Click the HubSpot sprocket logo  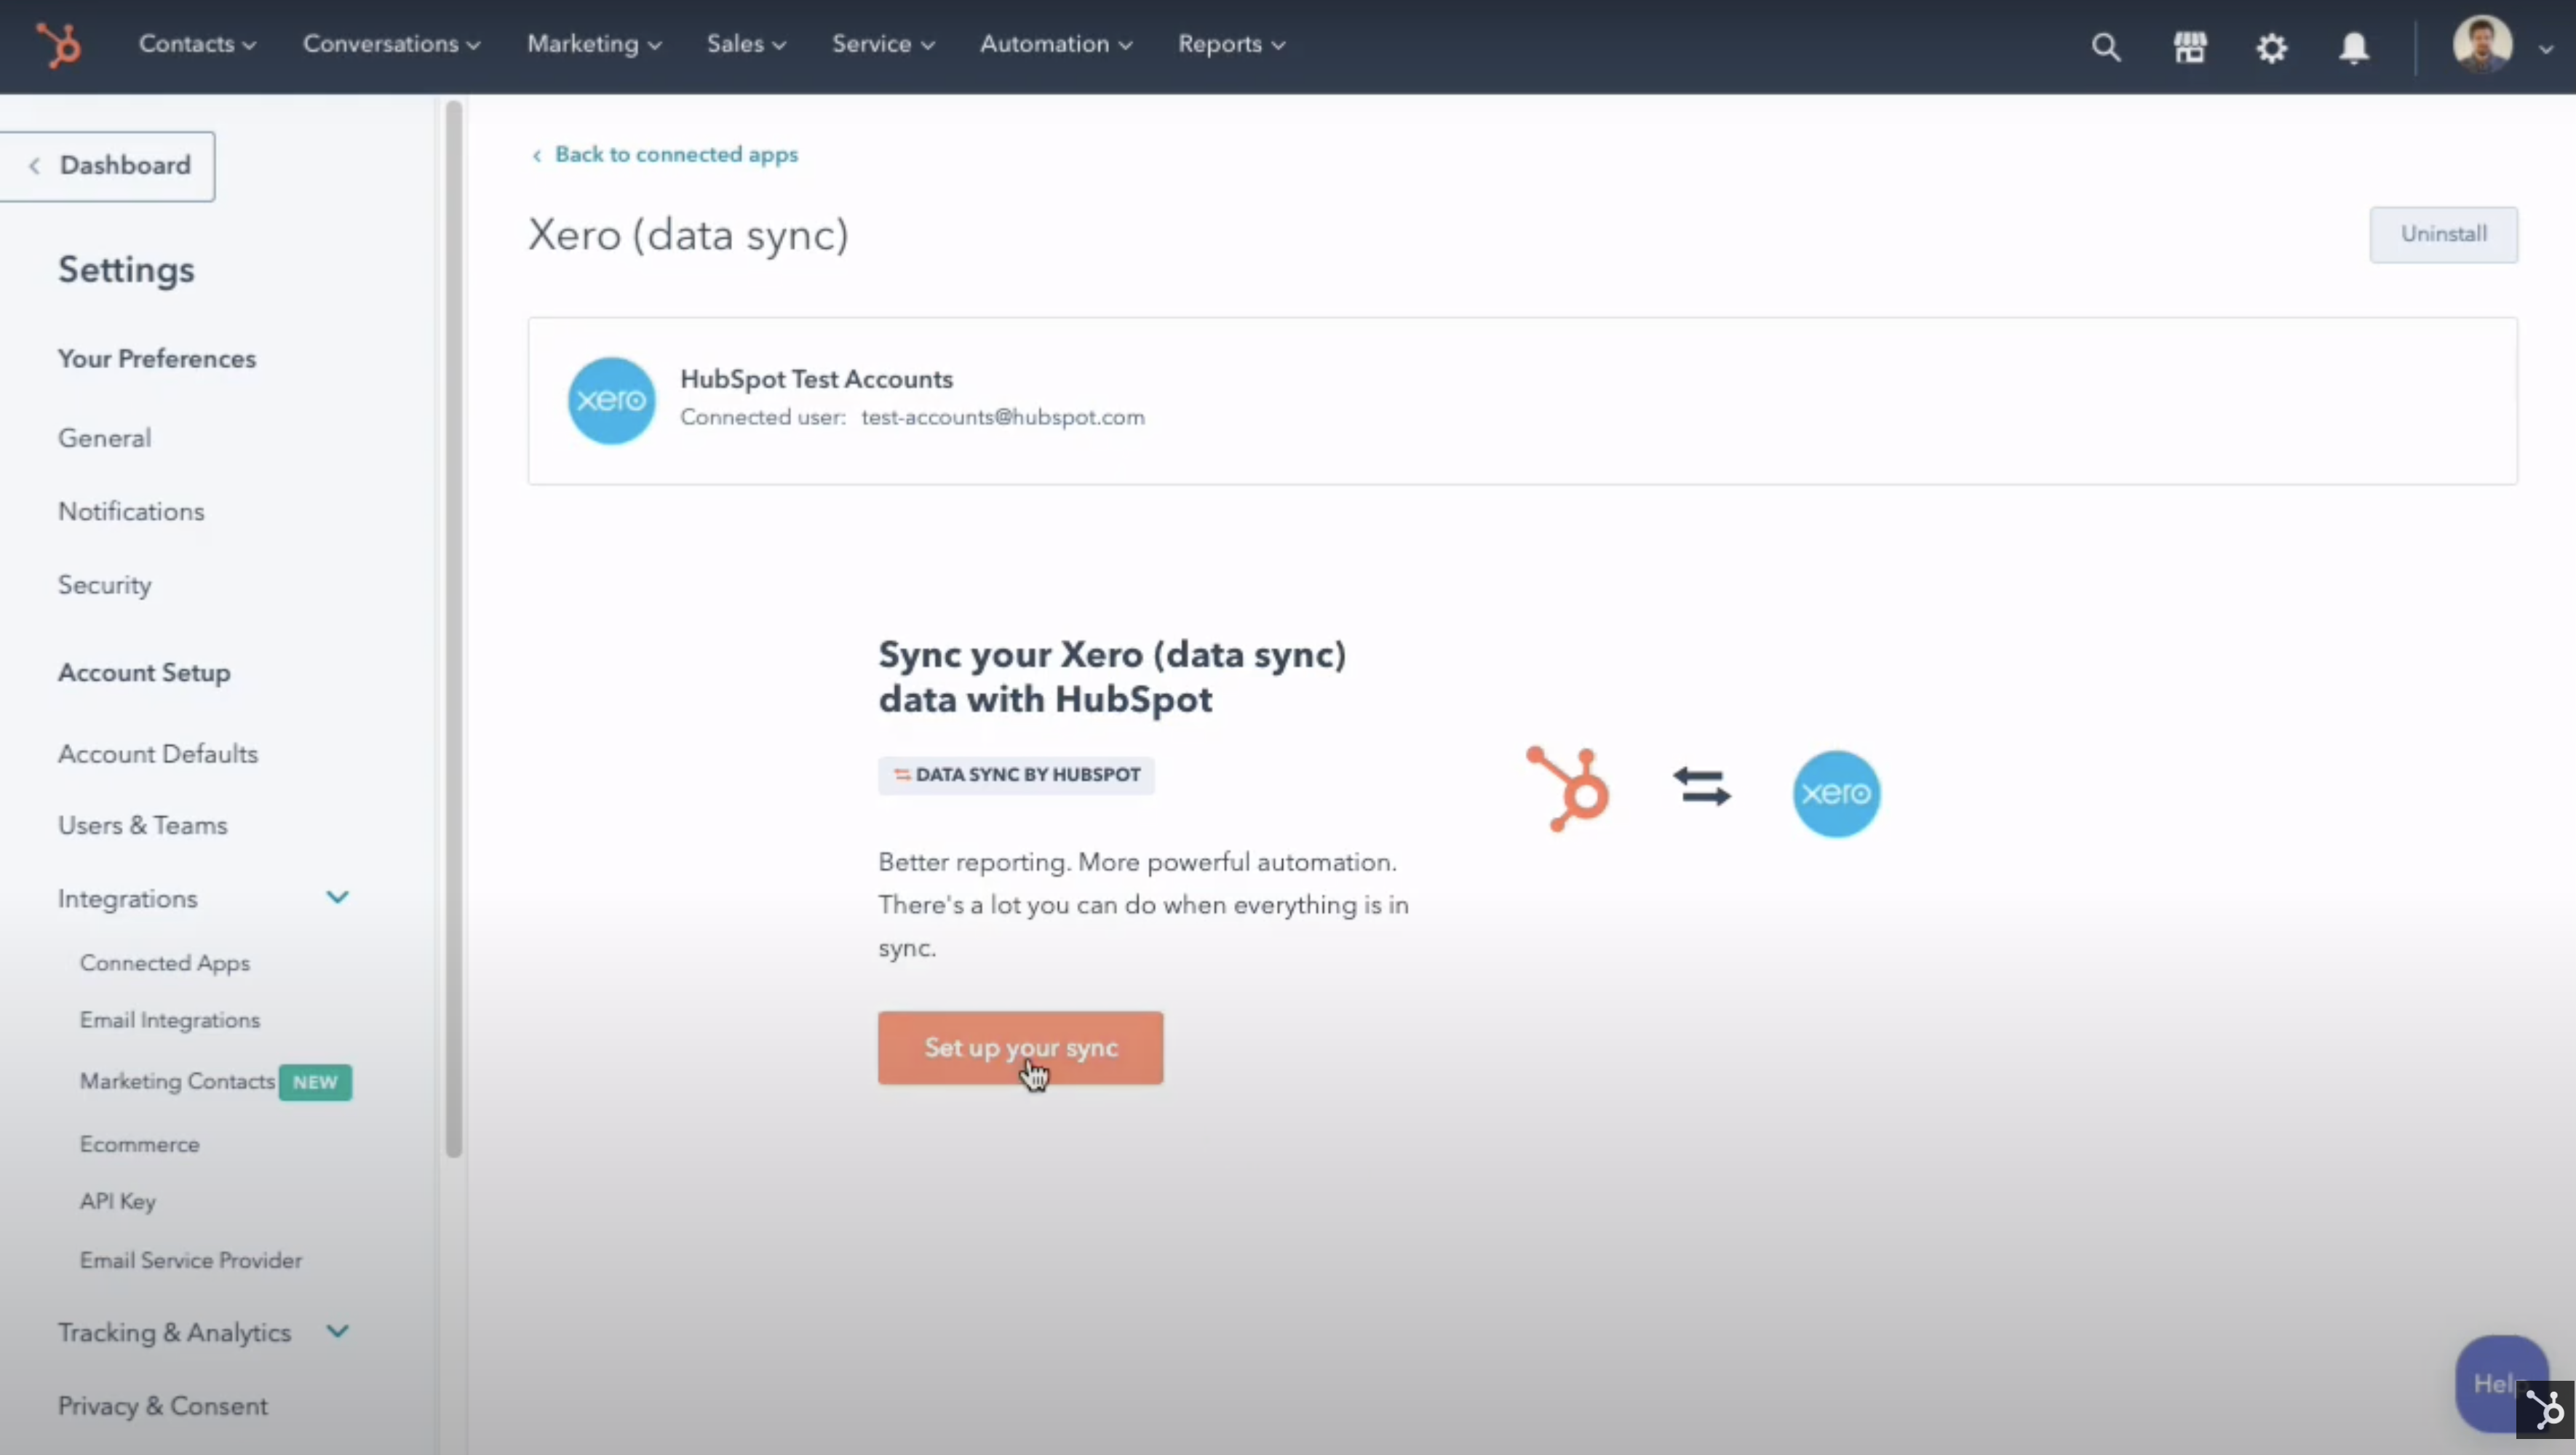(x=58, y=45)
